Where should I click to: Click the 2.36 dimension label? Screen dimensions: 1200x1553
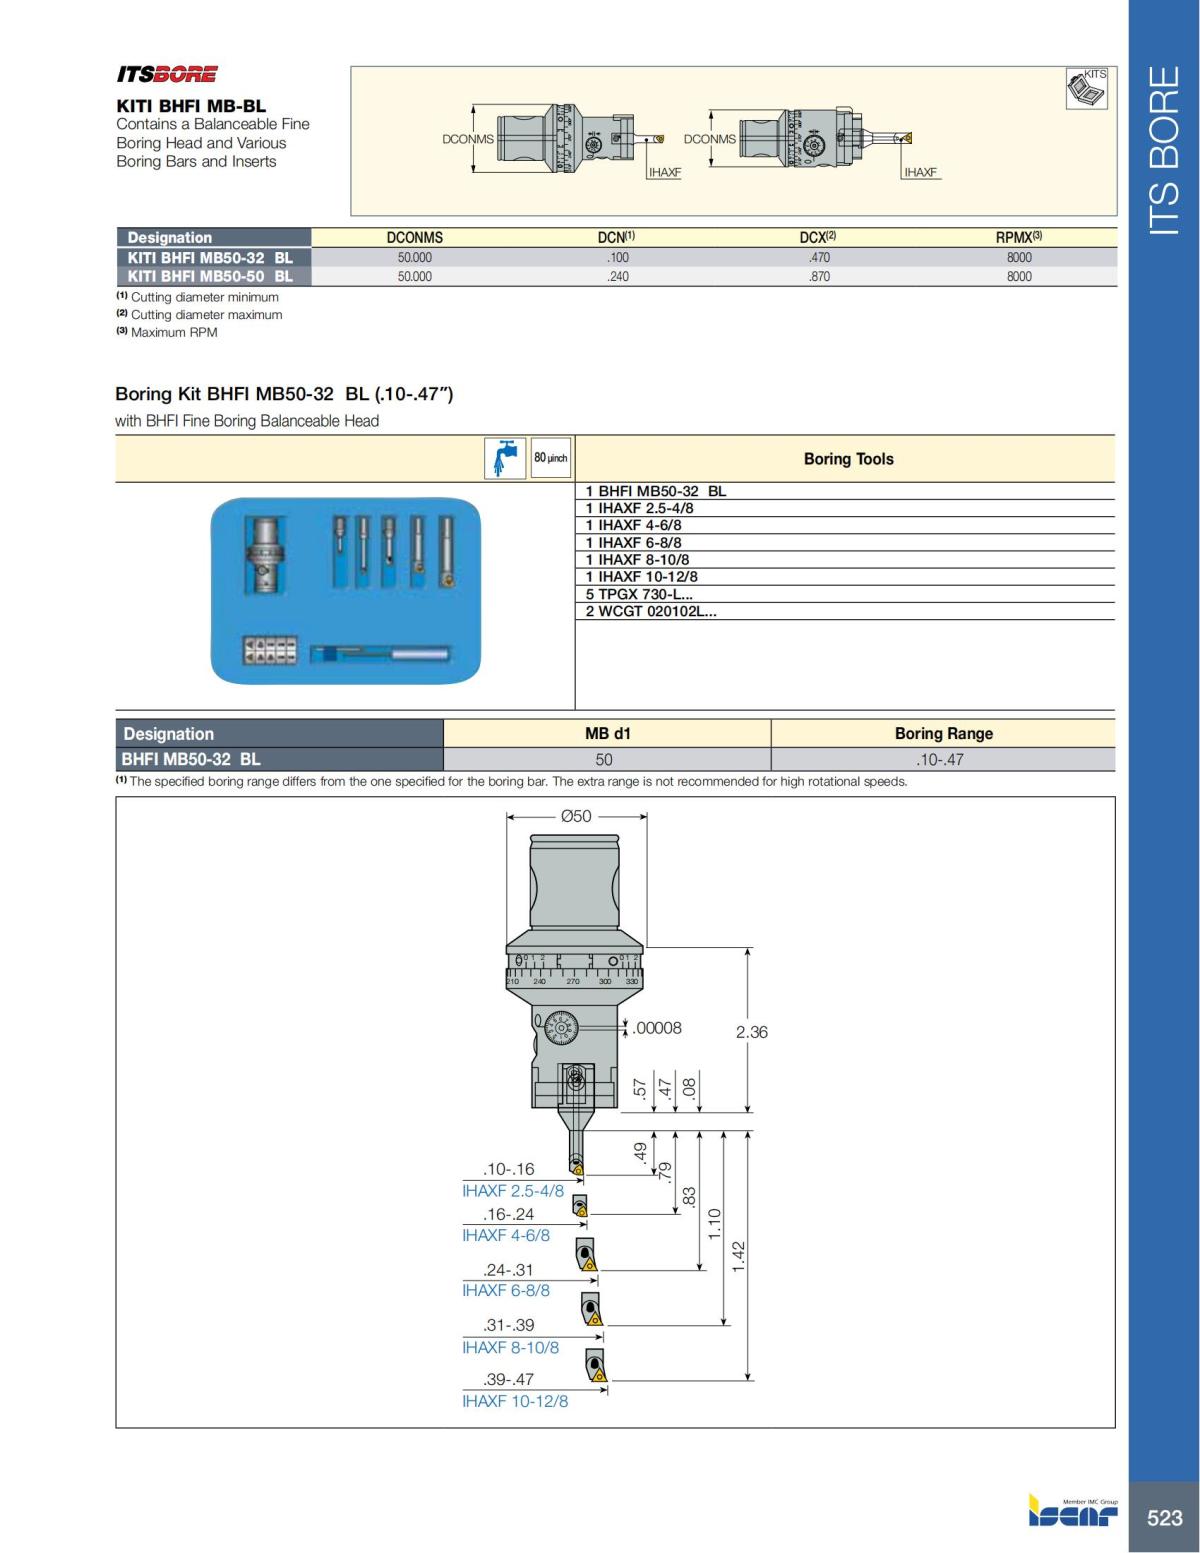pyautogui.click(x=751, y=1032)
